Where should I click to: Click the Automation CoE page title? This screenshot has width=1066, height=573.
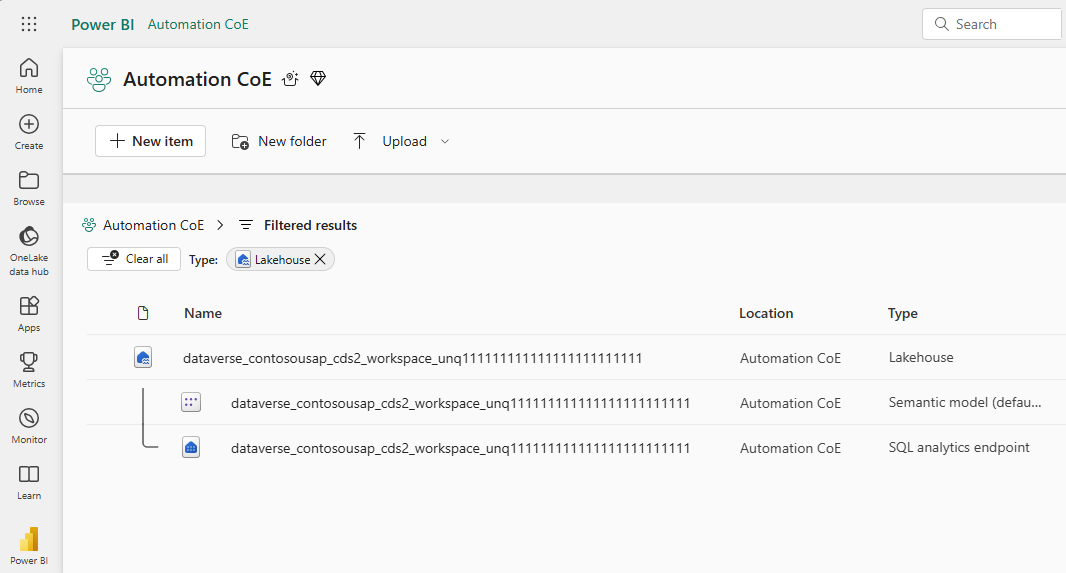[x=197, y=80]
